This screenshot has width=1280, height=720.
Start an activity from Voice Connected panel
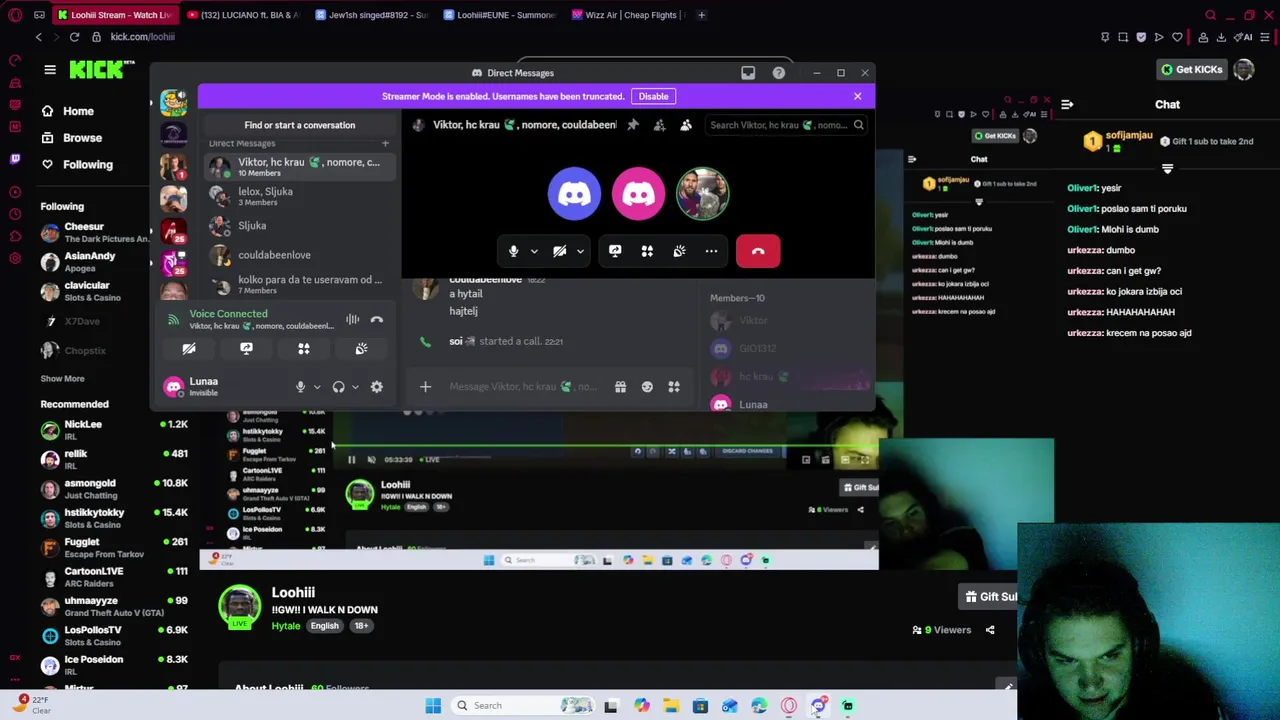304,349
